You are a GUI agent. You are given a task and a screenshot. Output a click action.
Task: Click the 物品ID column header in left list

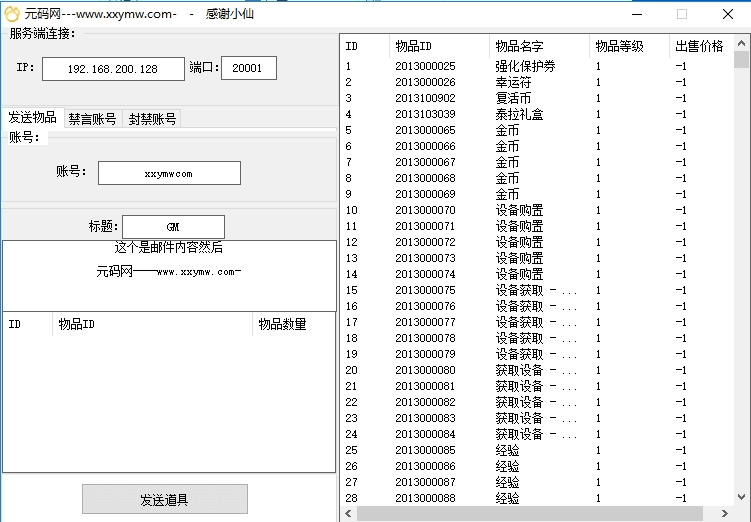point(152,324)
